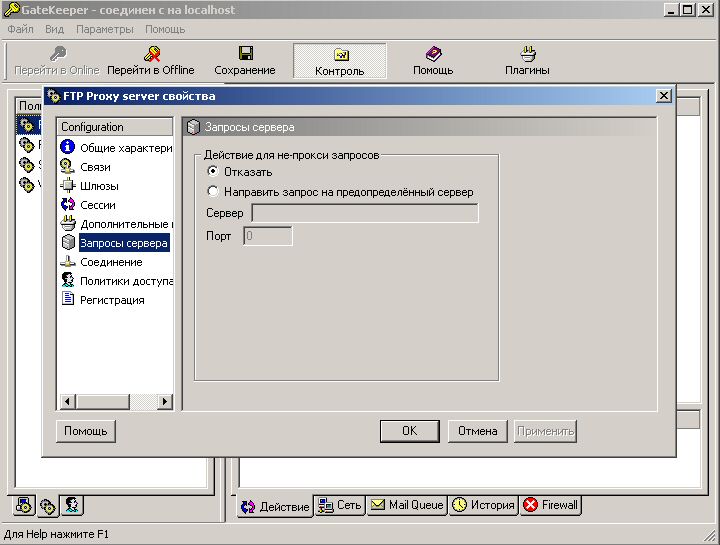
Task: Open the Плагины toolbar icon
Action: (528, 54)
